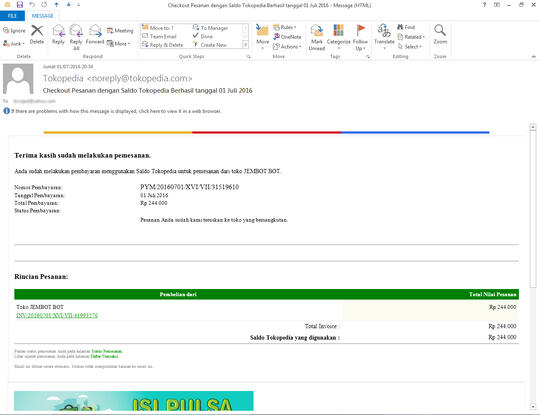Open the Junk dropdown
Screen dimensions: 540x415
(14, 44)
